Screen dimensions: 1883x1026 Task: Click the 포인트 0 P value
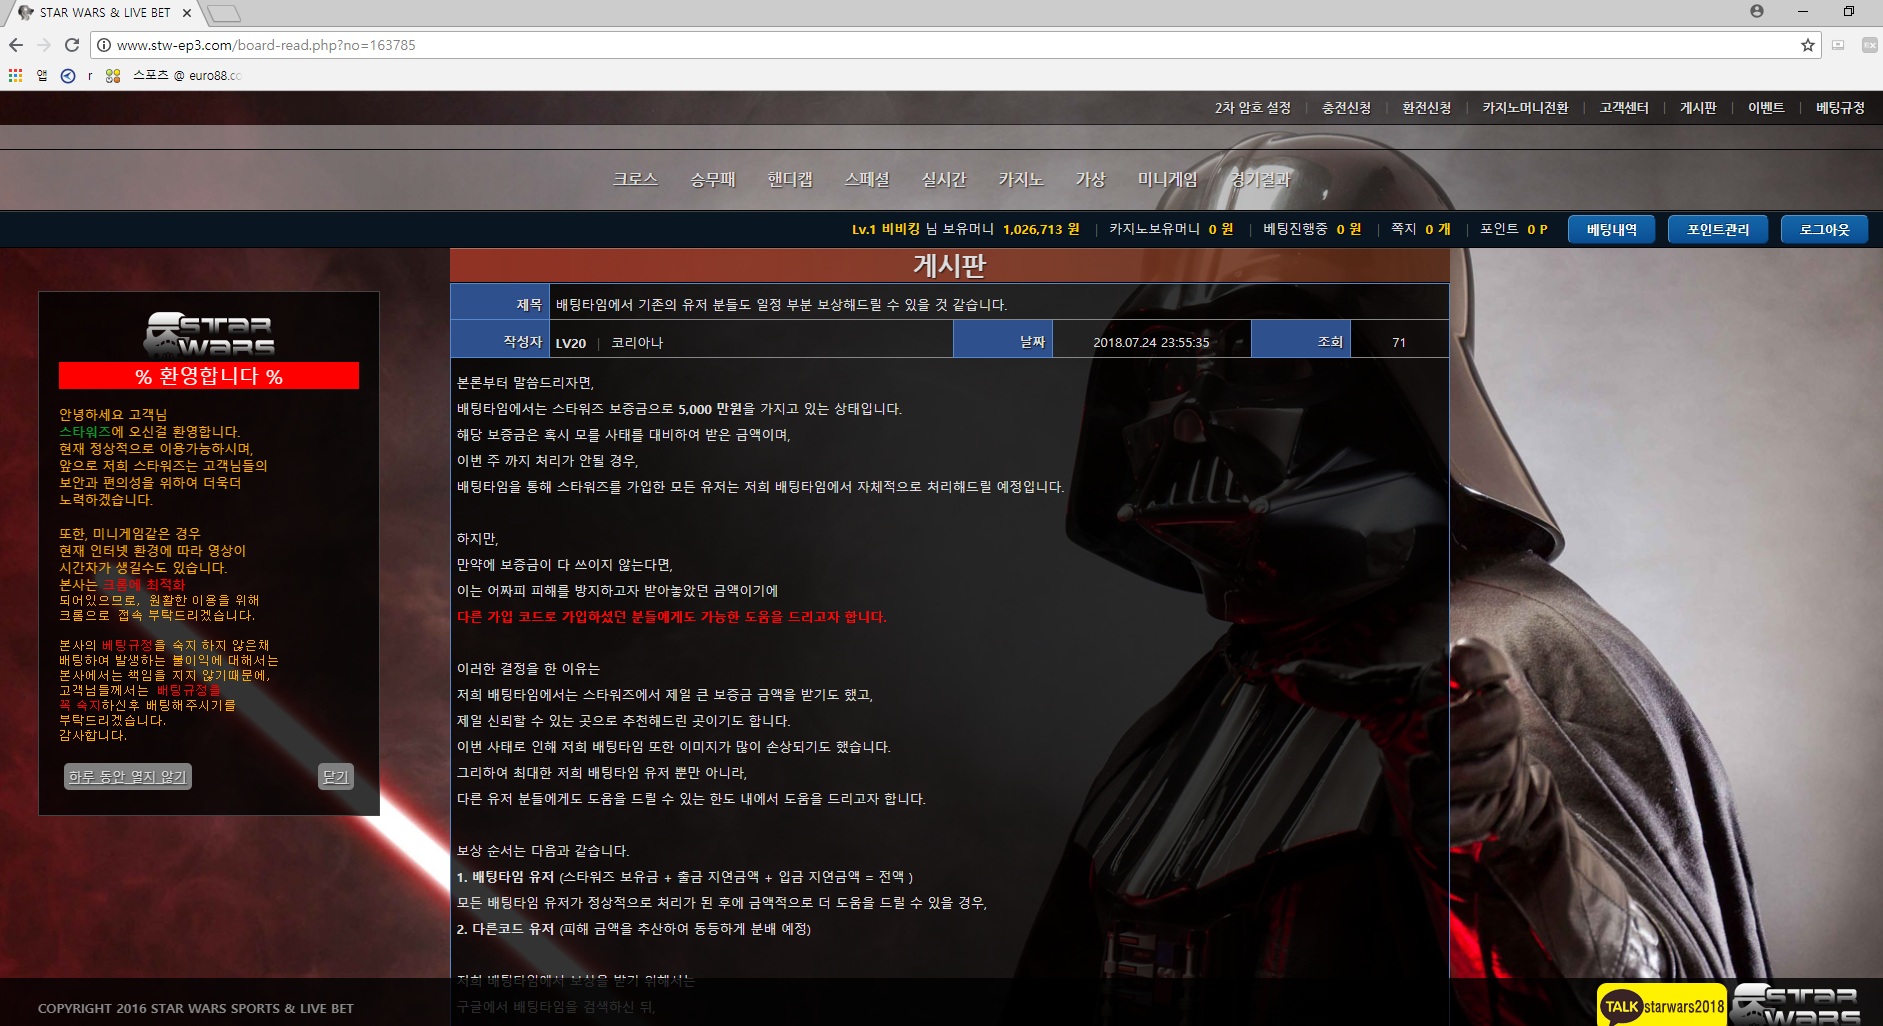1514,229
